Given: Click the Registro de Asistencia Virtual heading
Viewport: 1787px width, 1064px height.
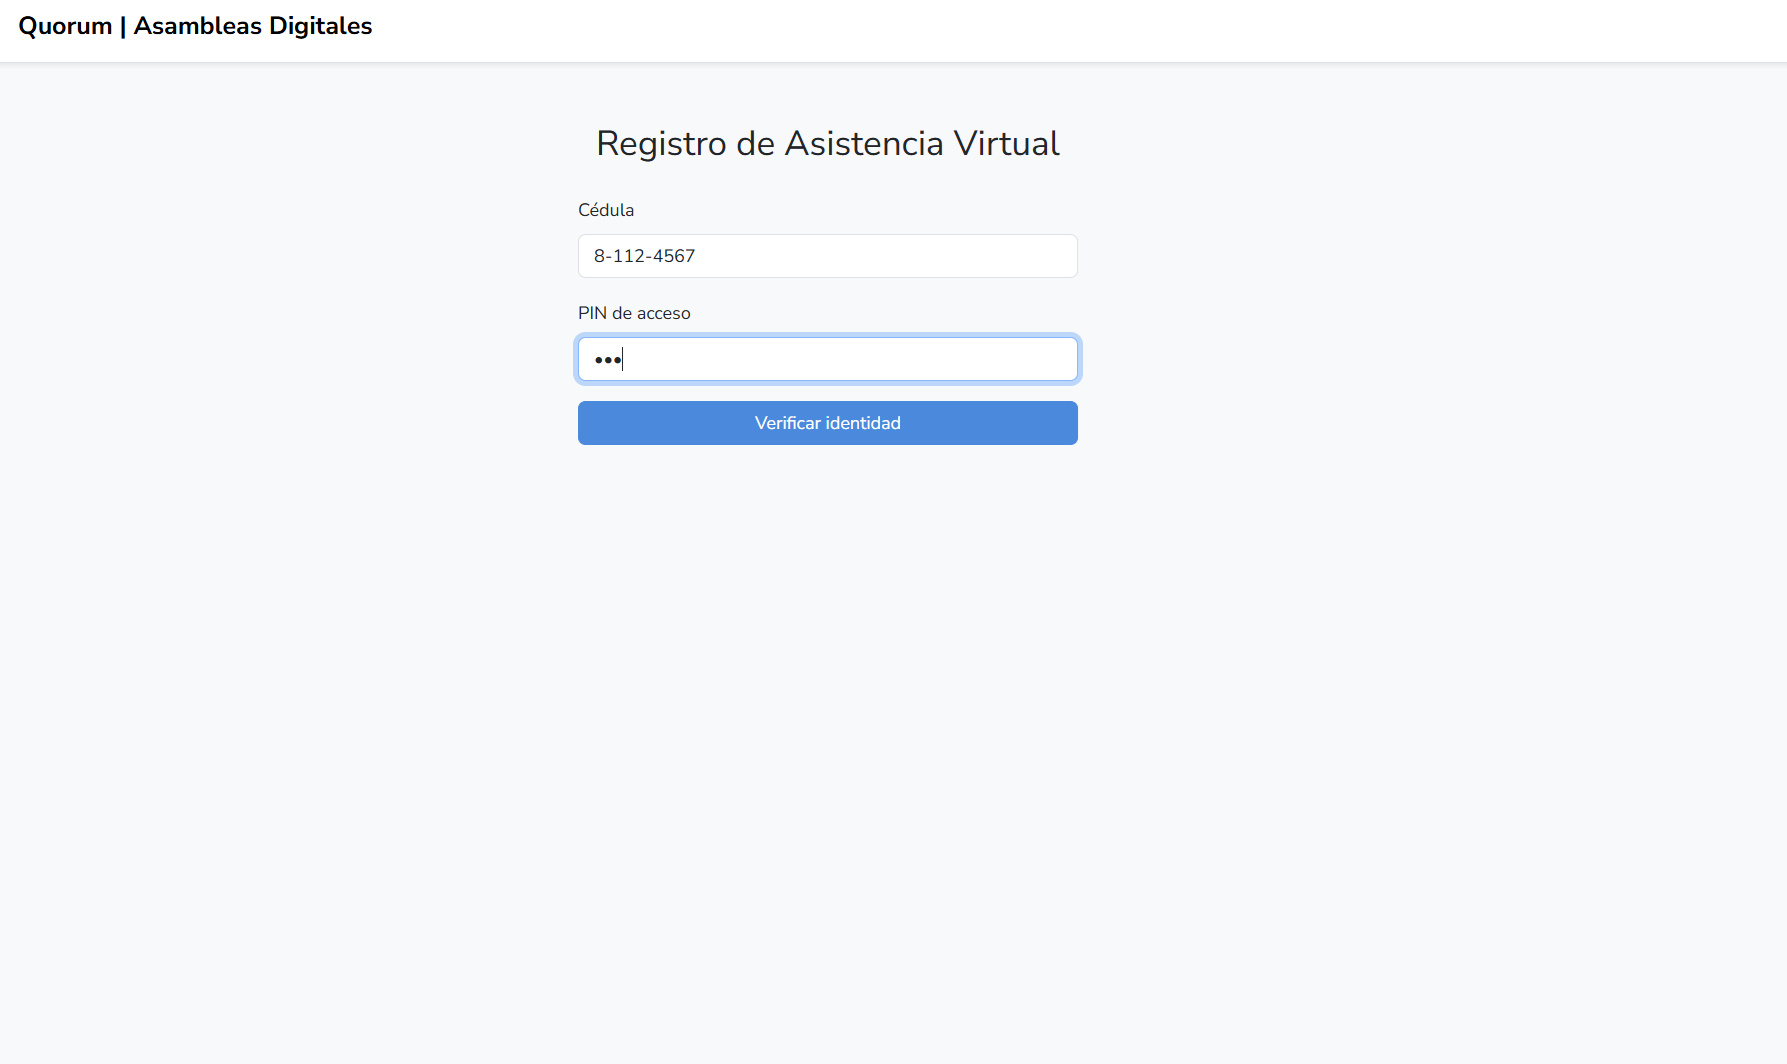Looking at the screenshot, I should [827, 144].
